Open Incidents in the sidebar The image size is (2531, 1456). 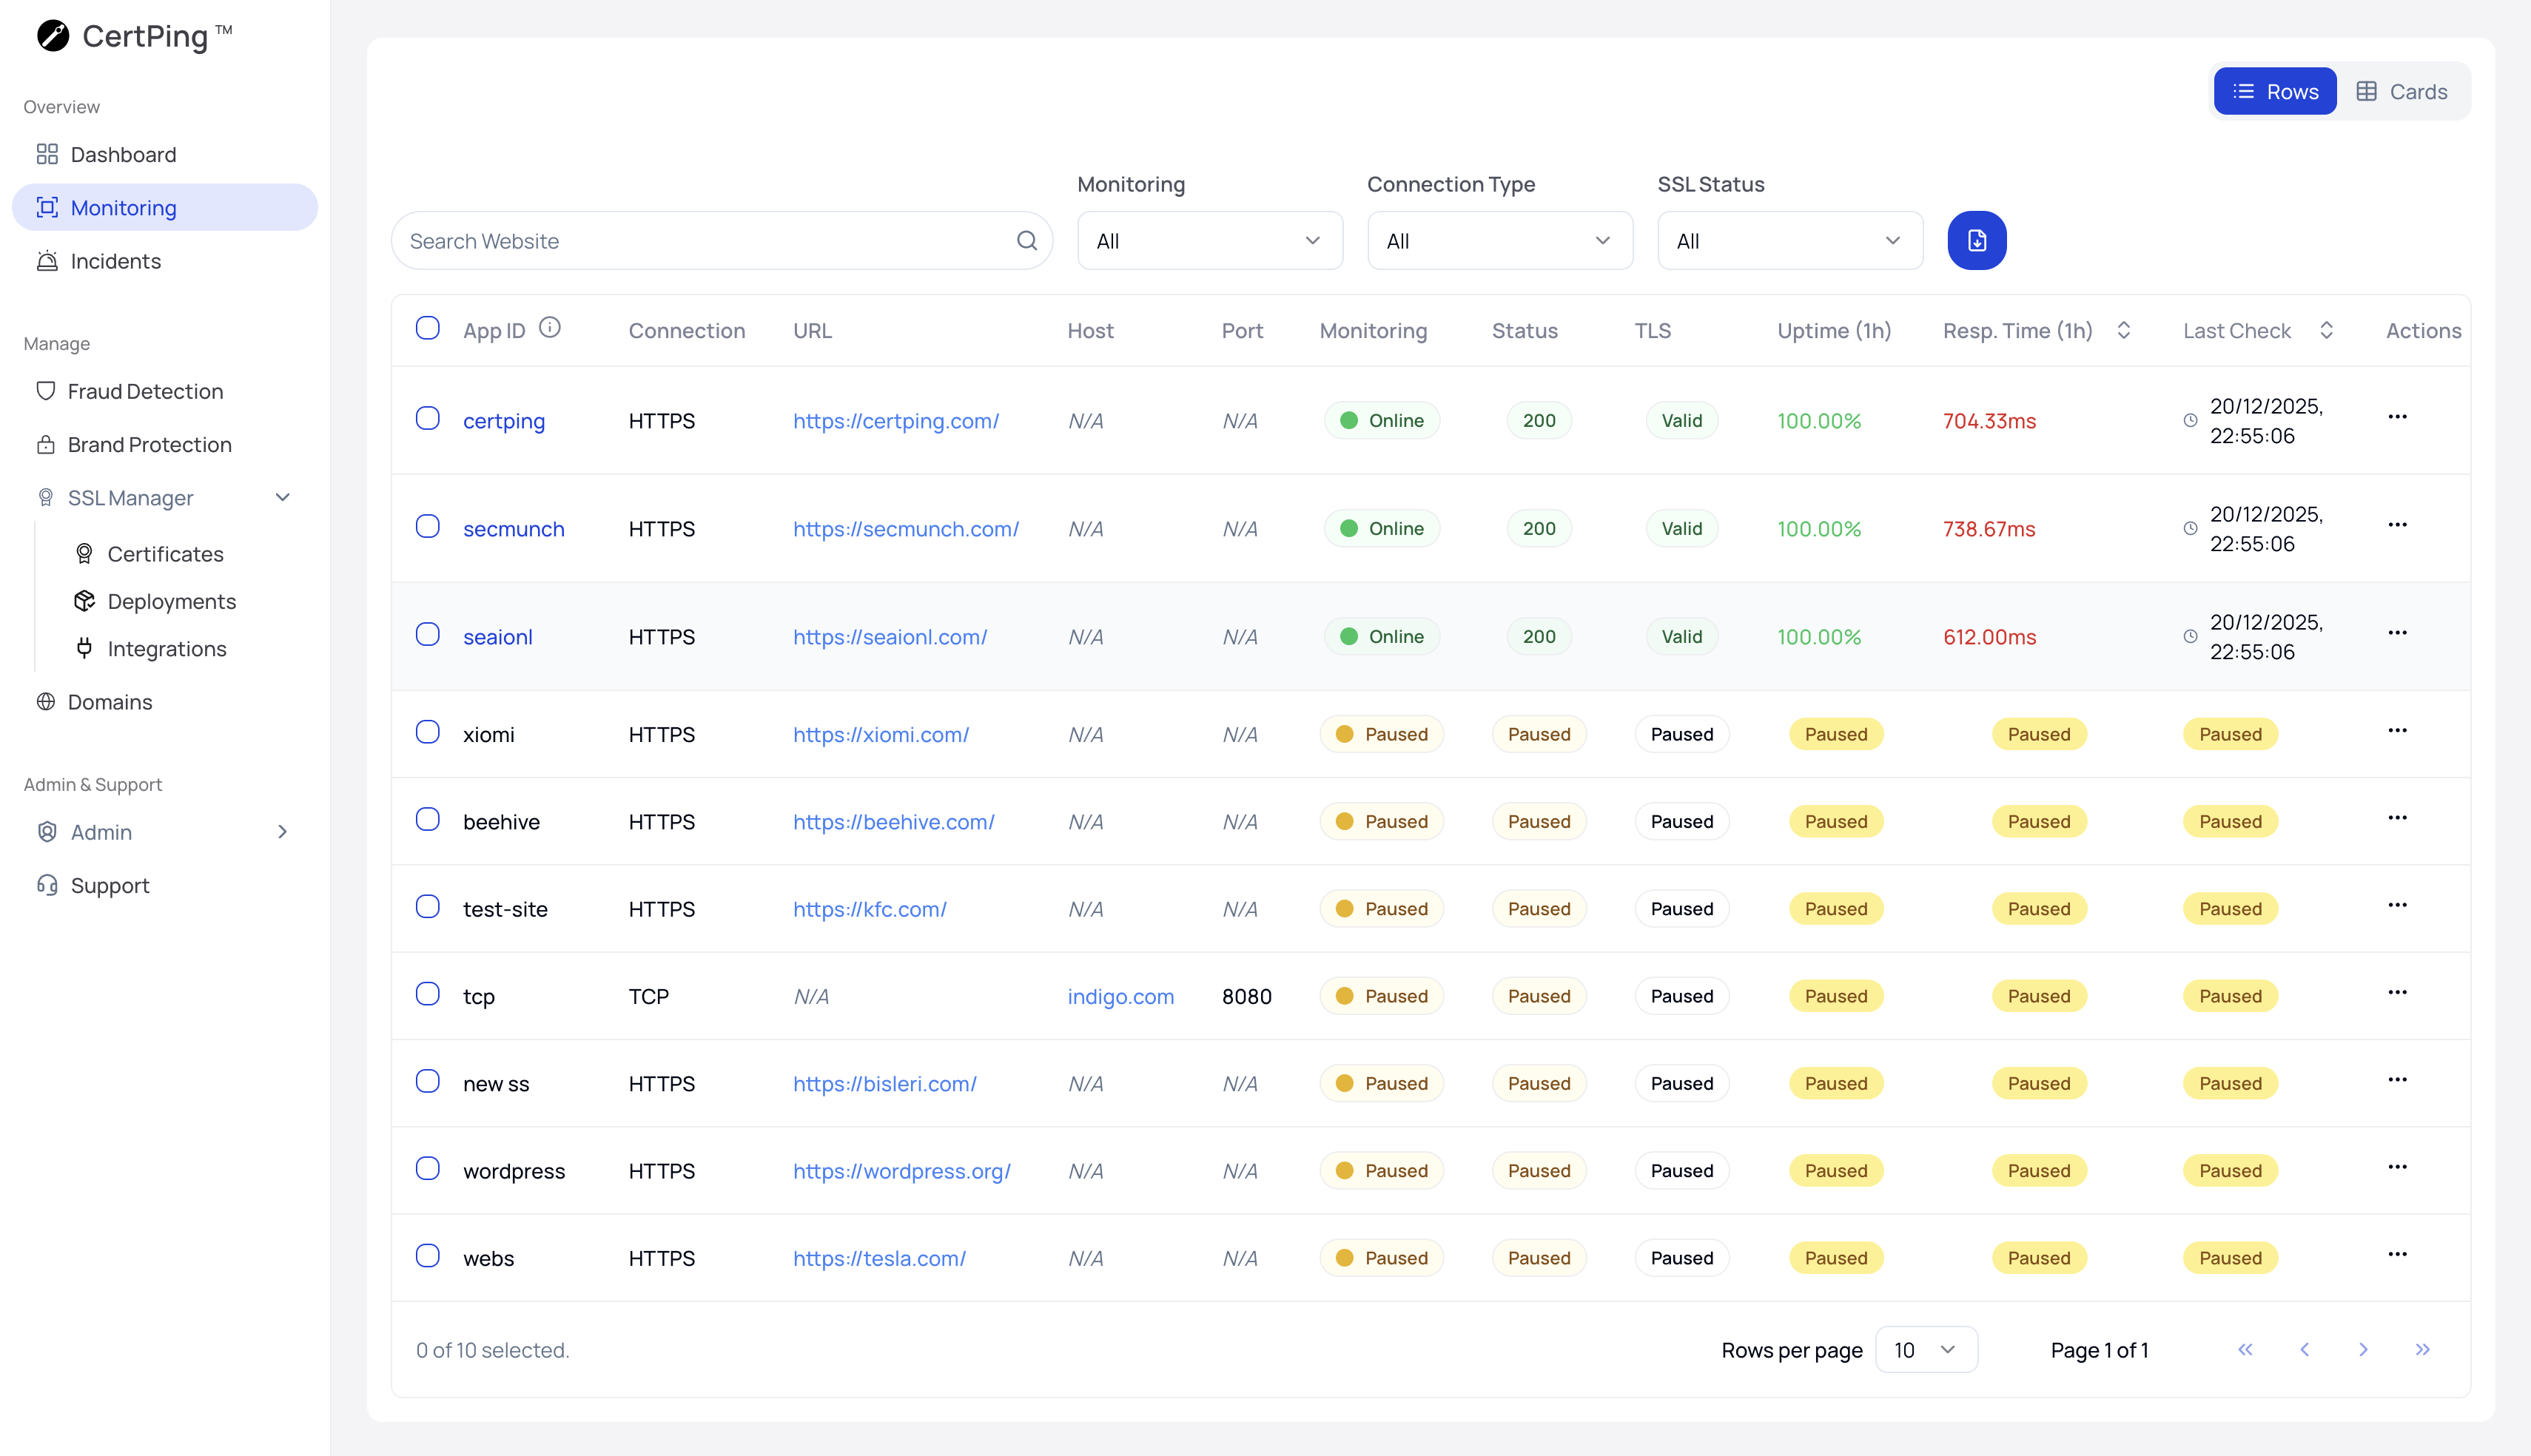tap(115, 261)
